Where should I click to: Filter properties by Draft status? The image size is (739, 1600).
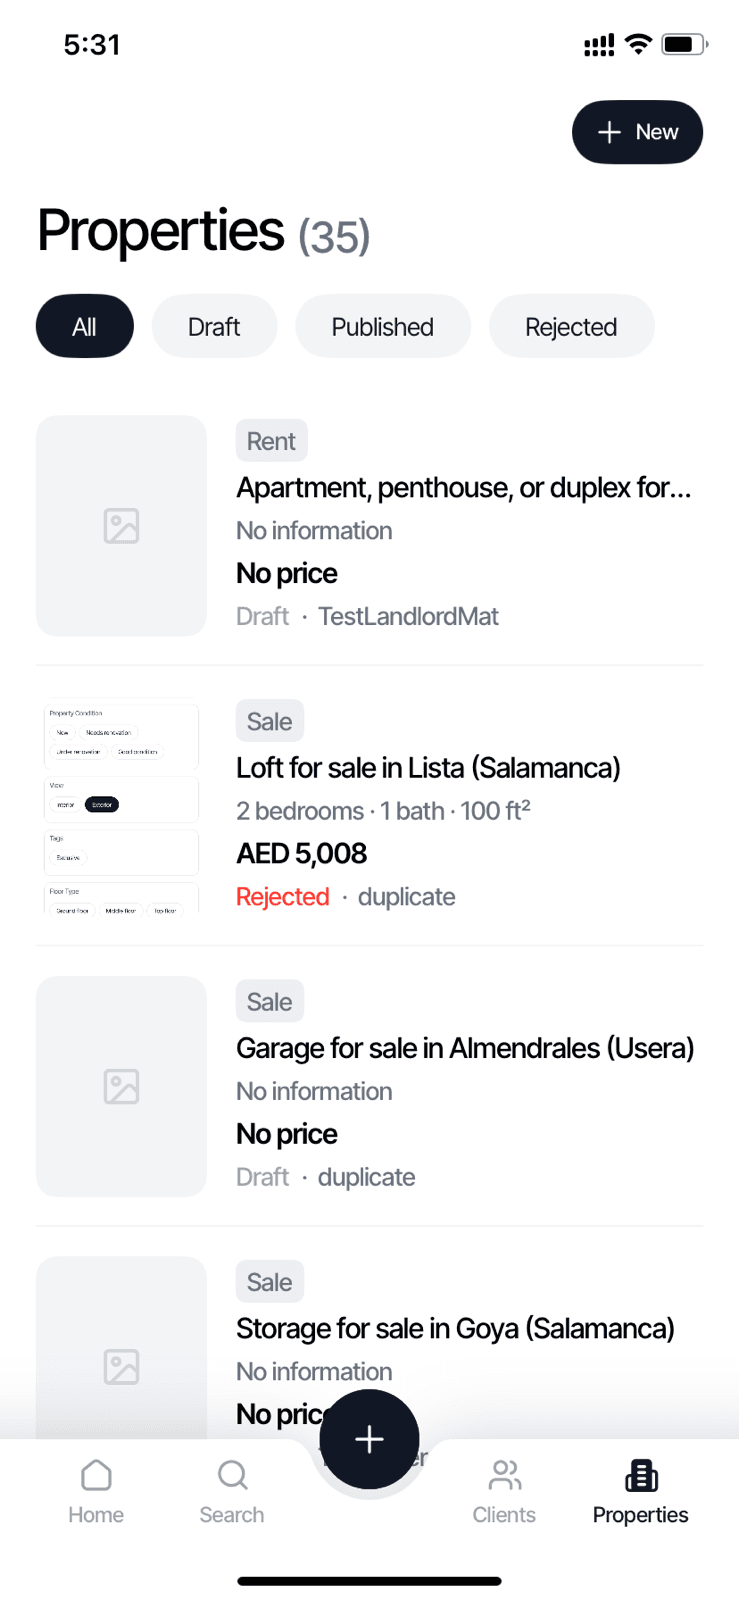(214, 327)
